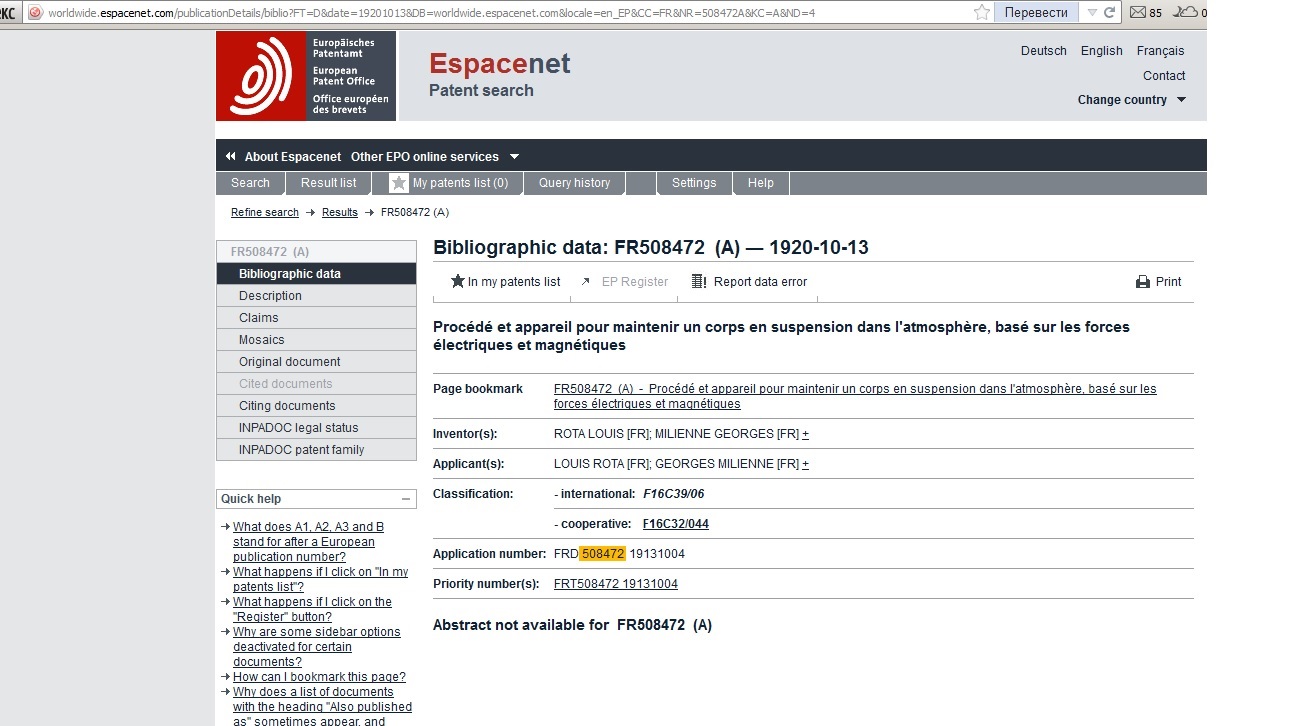Switch the site language to Deutsch
Image resolution: width=1291 pixels, height=726 pixels.
pos(1043,51)
